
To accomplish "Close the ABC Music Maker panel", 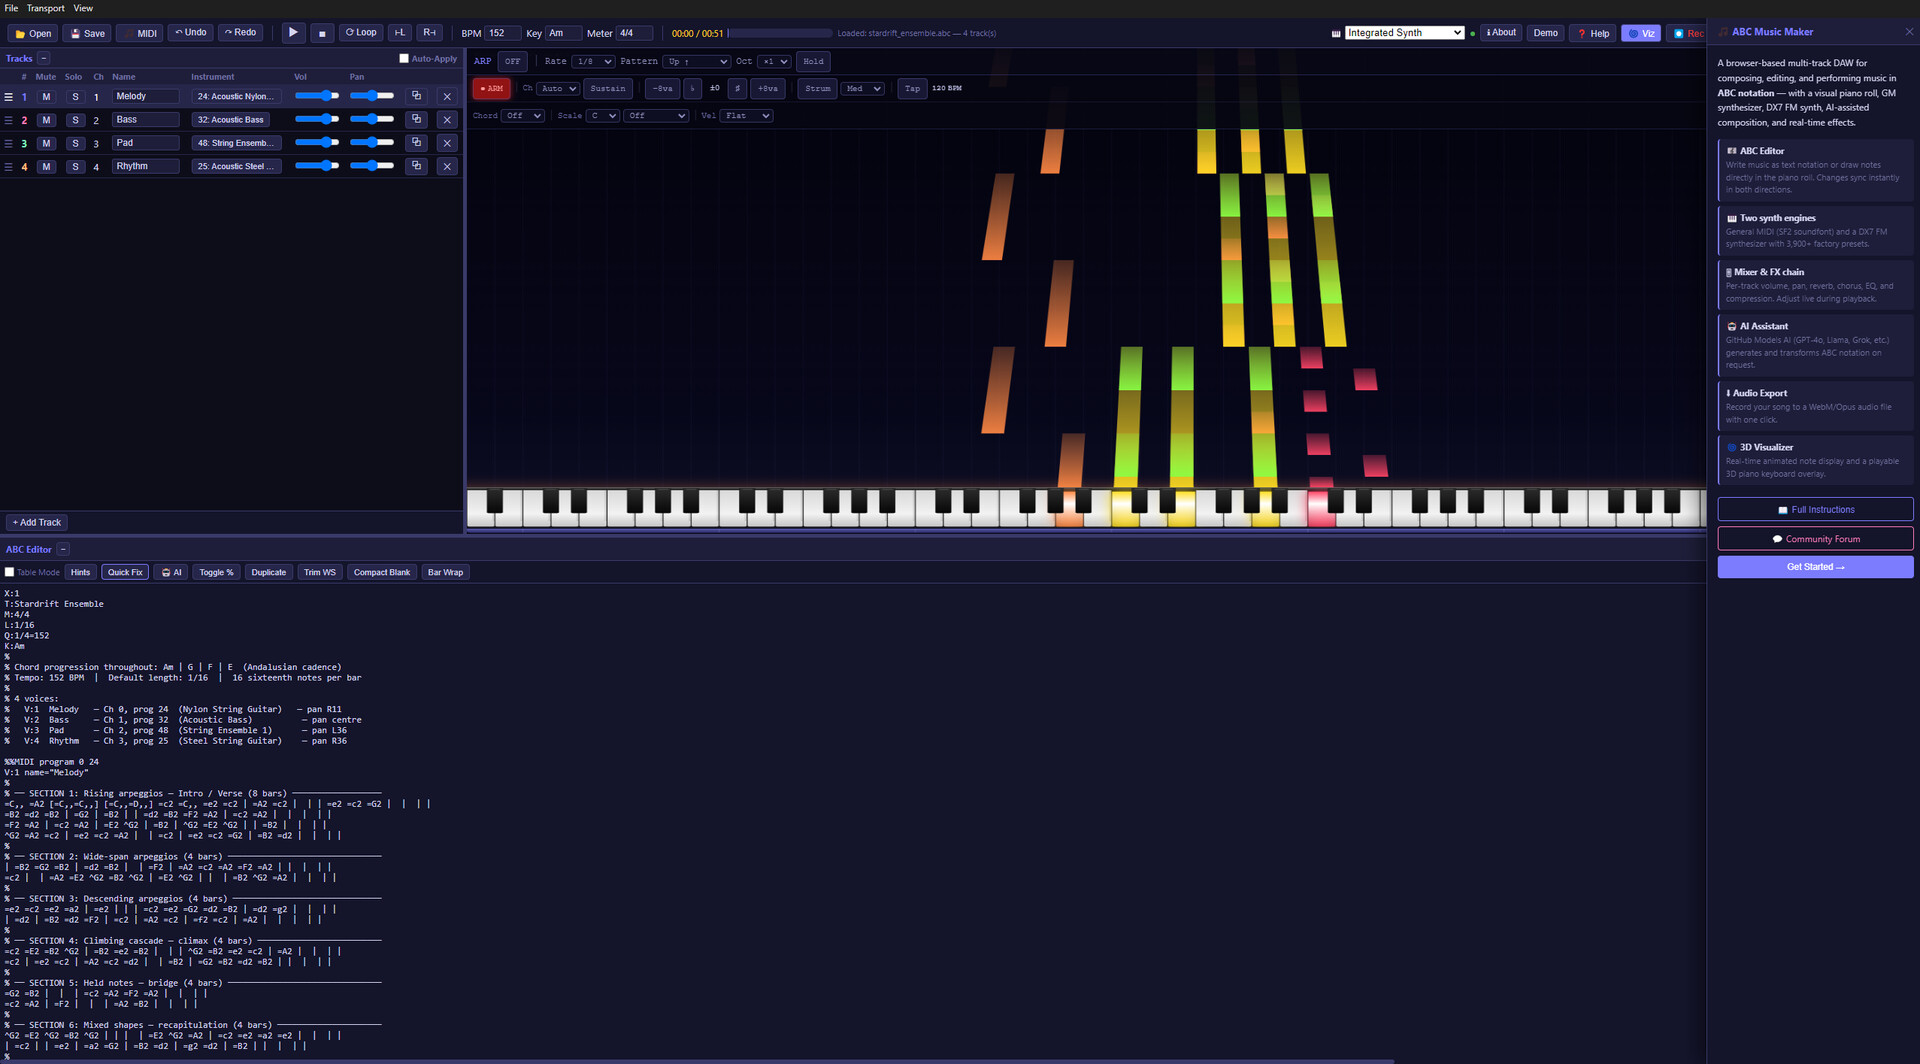I will coord(1908,32).
